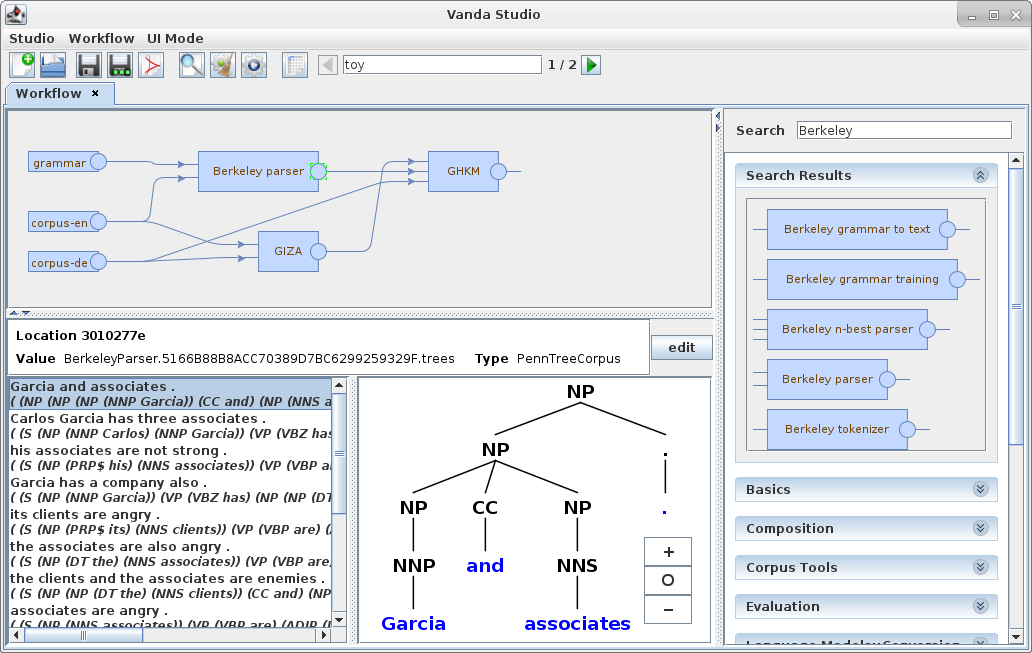Viewport: 1032px width, 653px height.
Task: Click the gear-and-broom cleanup toolbar icon
Action: (222, 65)
